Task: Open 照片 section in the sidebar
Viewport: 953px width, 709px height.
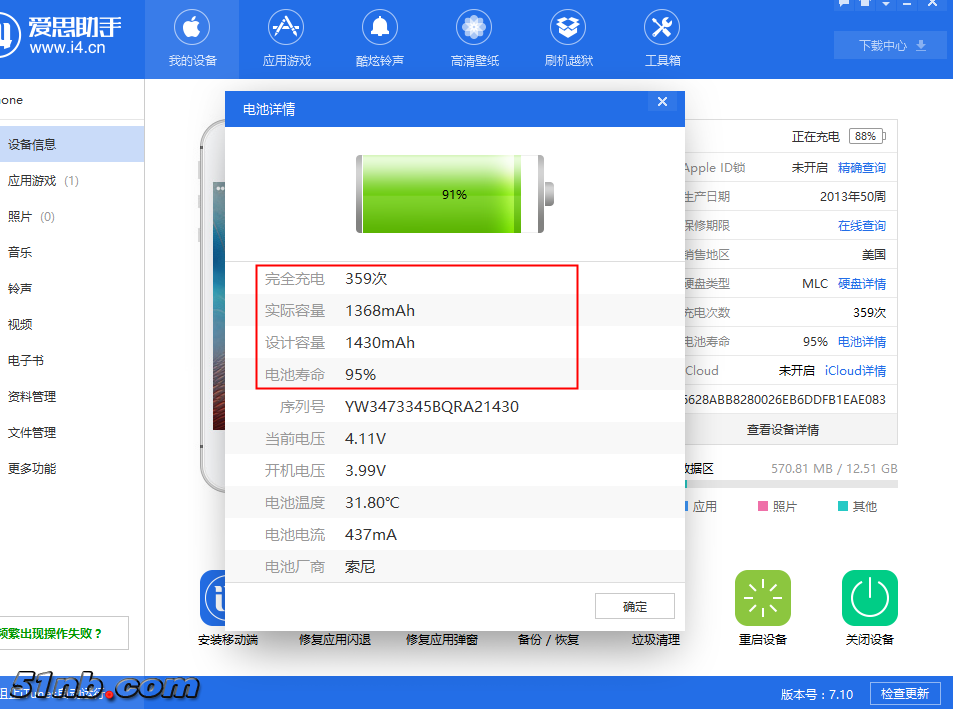Action: pos(20,216)
